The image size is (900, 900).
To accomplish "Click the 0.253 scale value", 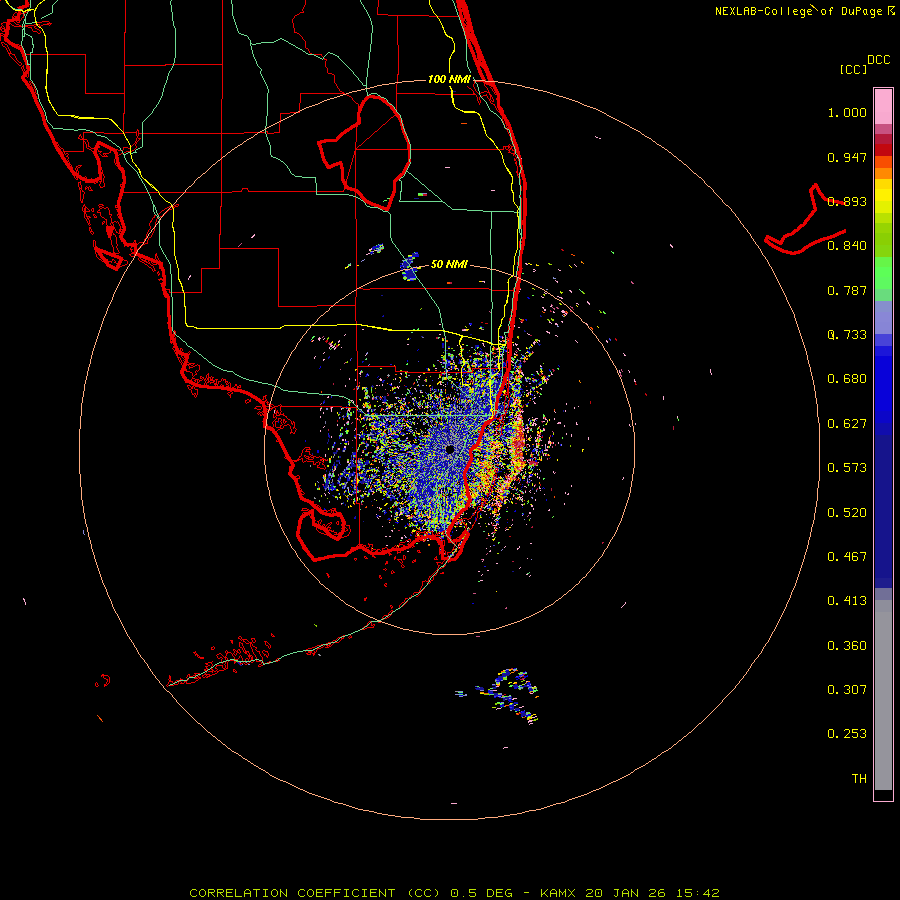I will point(847,734).
